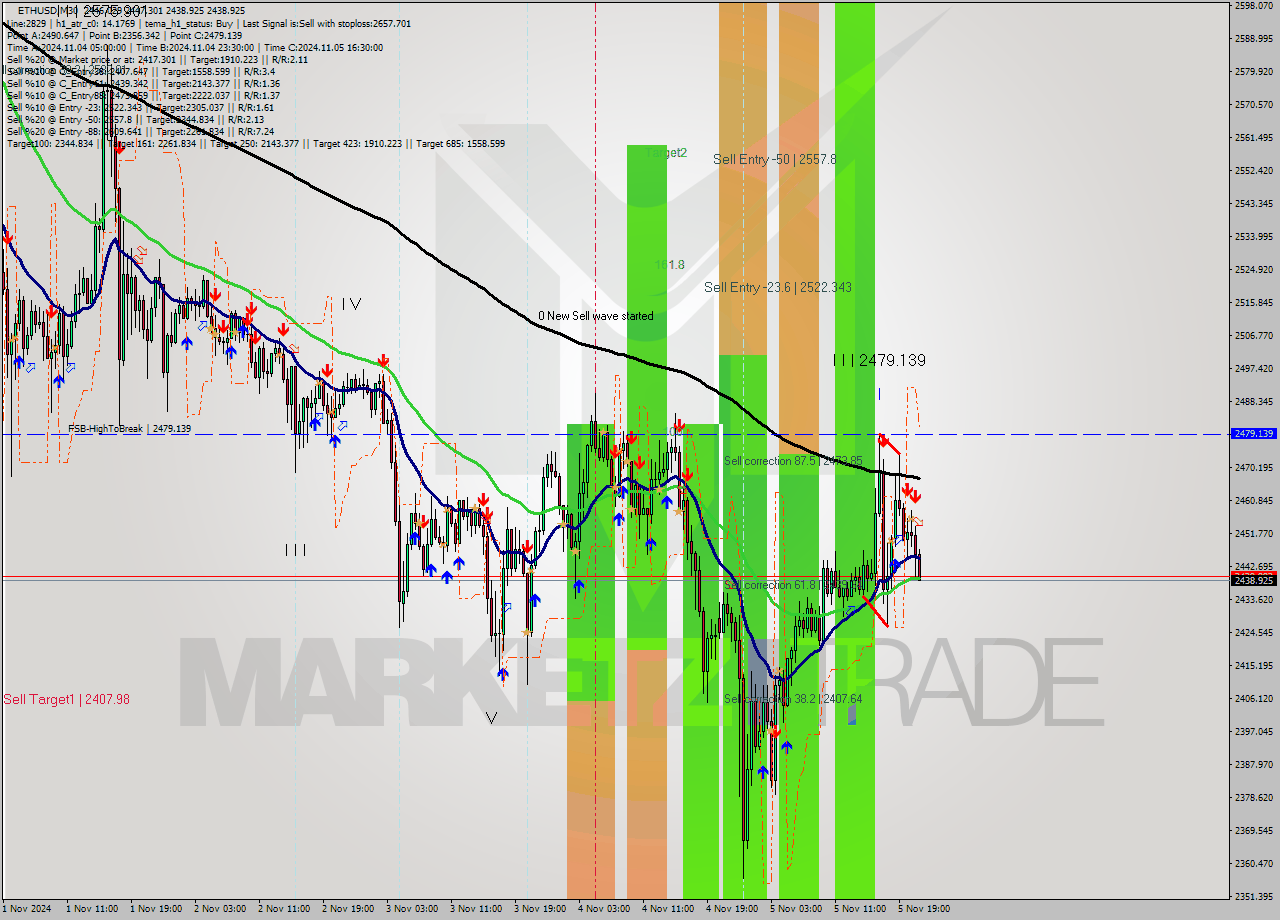The width and height of the screenshot is (1280, 920).
Task: Select the 'I V' wave count label
Action: click(x=350, y=303)
